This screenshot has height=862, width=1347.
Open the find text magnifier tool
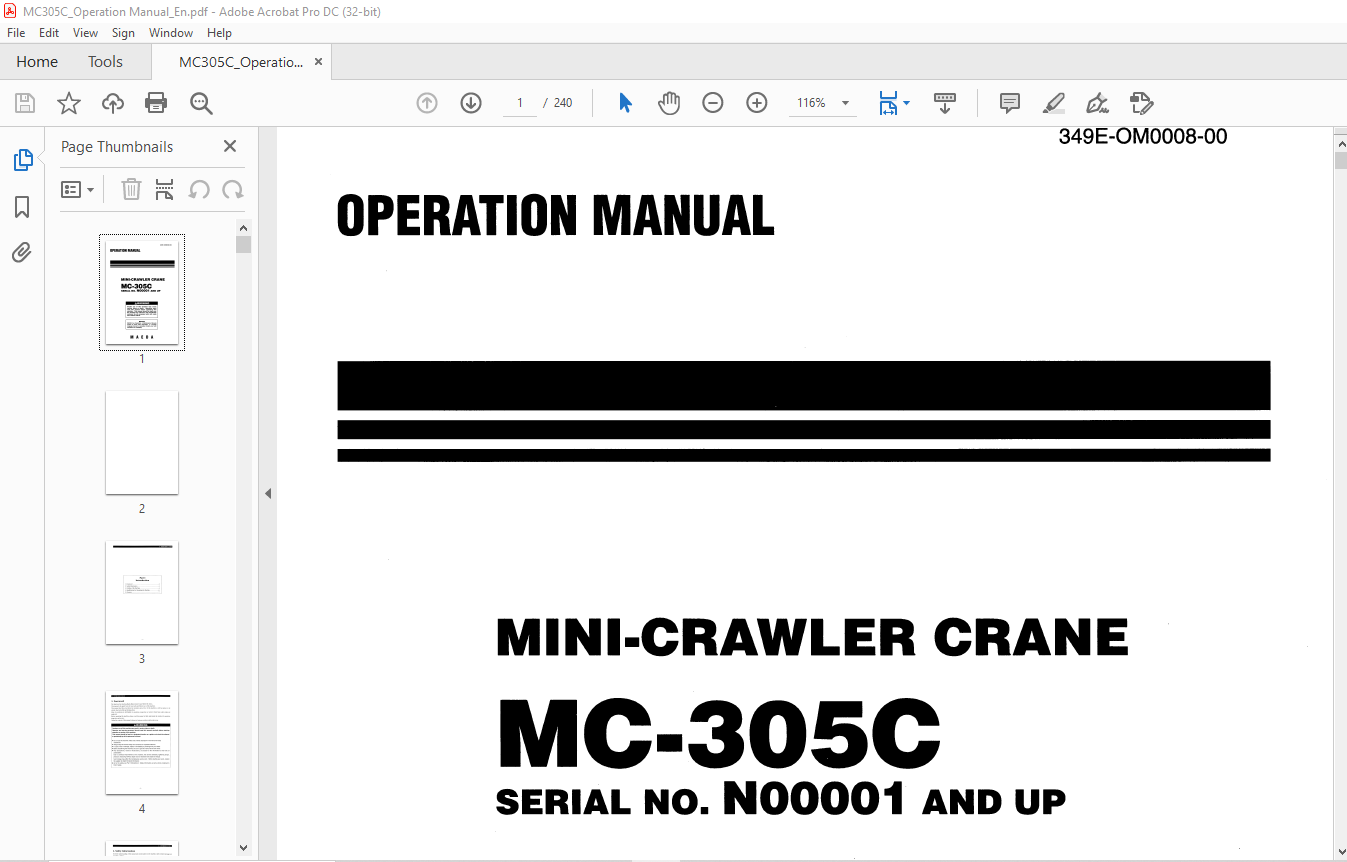[201, 103]
